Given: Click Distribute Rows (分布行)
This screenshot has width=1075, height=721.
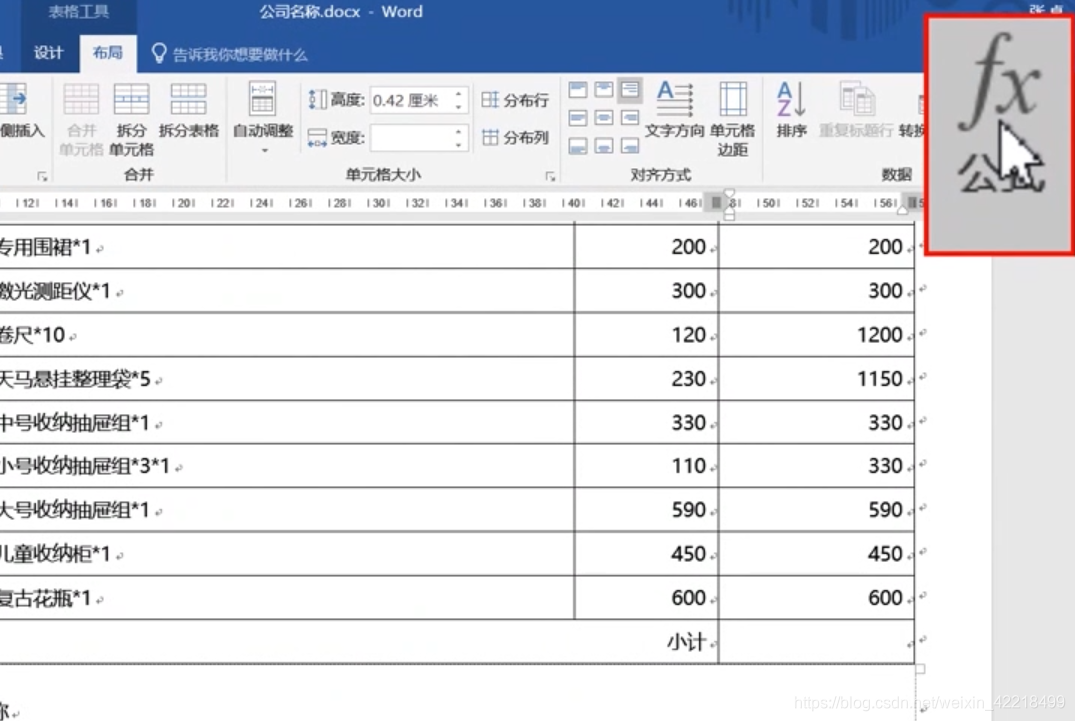Looking at the screenshot, I should tap(515, 100).
